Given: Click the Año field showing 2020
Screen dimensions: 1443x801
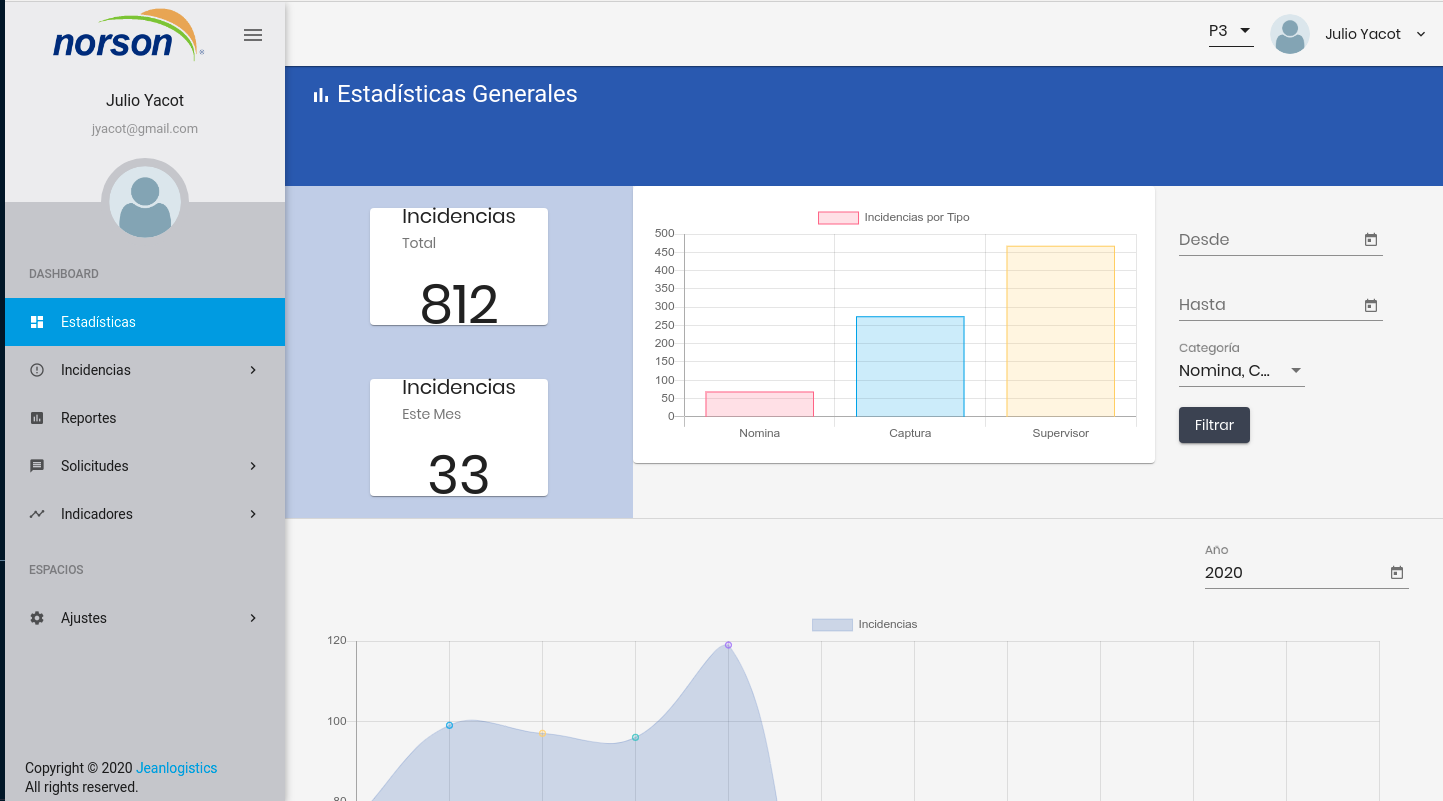Looking at the screenshot, I should click(1307, 573).
